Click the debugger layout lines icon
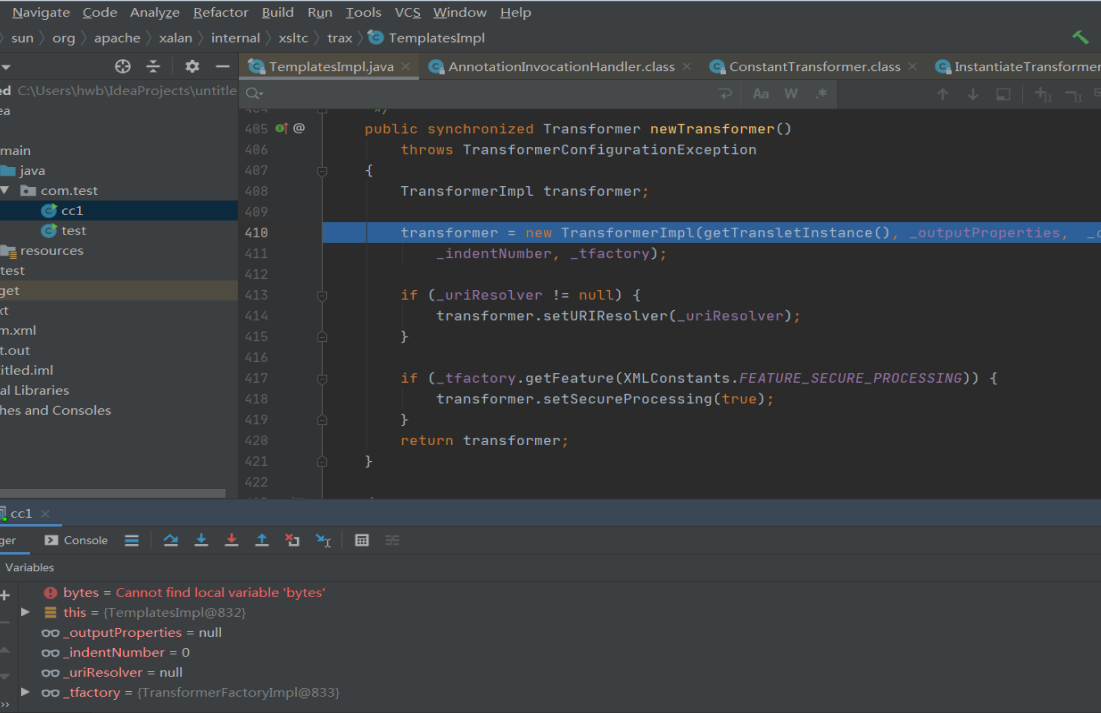Screen dimensions: 1101x713 point(131,540)
